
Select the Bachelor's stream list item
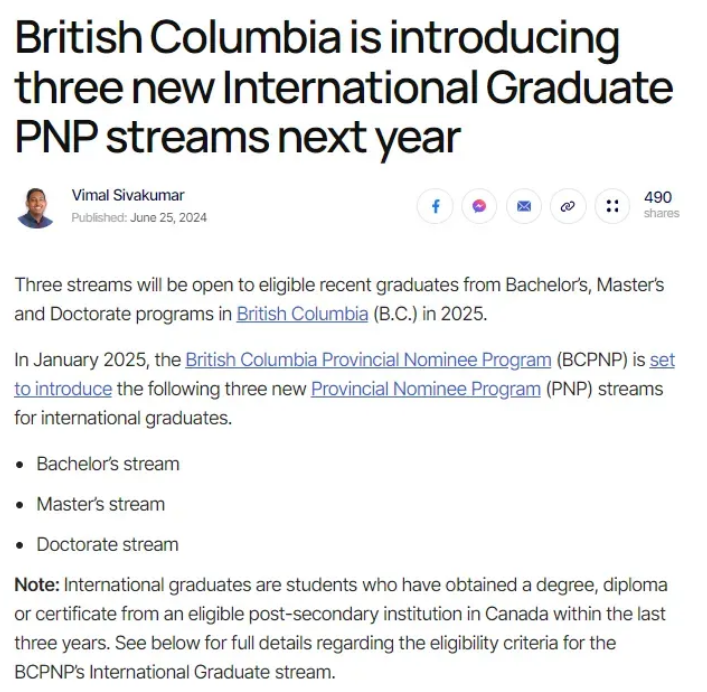pos(108,464)
